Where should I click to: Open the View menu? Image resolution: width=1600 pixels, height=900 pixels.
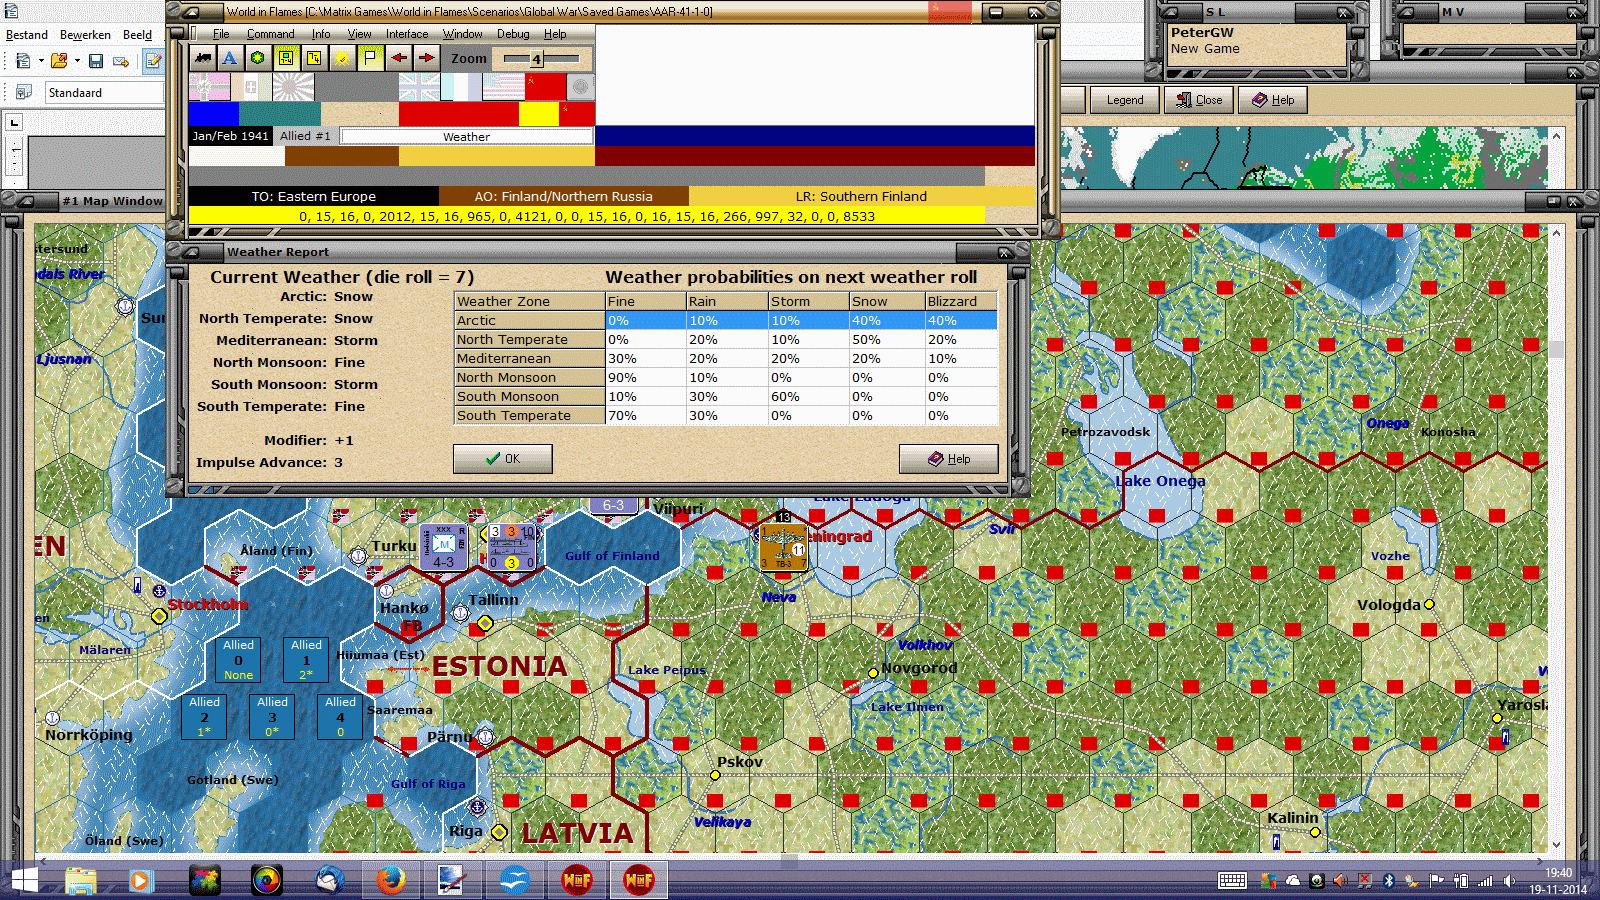click(x=360, y=34)
